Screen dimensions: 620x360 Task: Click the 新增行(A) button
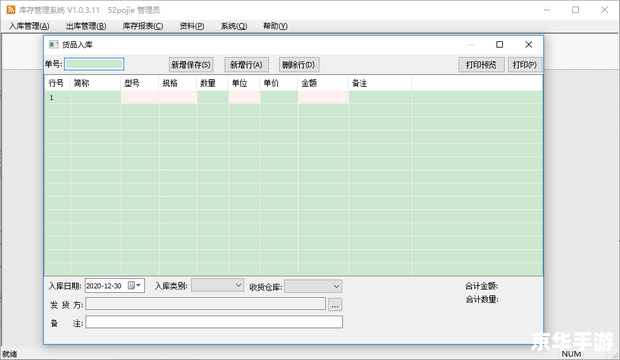[246, 65]
